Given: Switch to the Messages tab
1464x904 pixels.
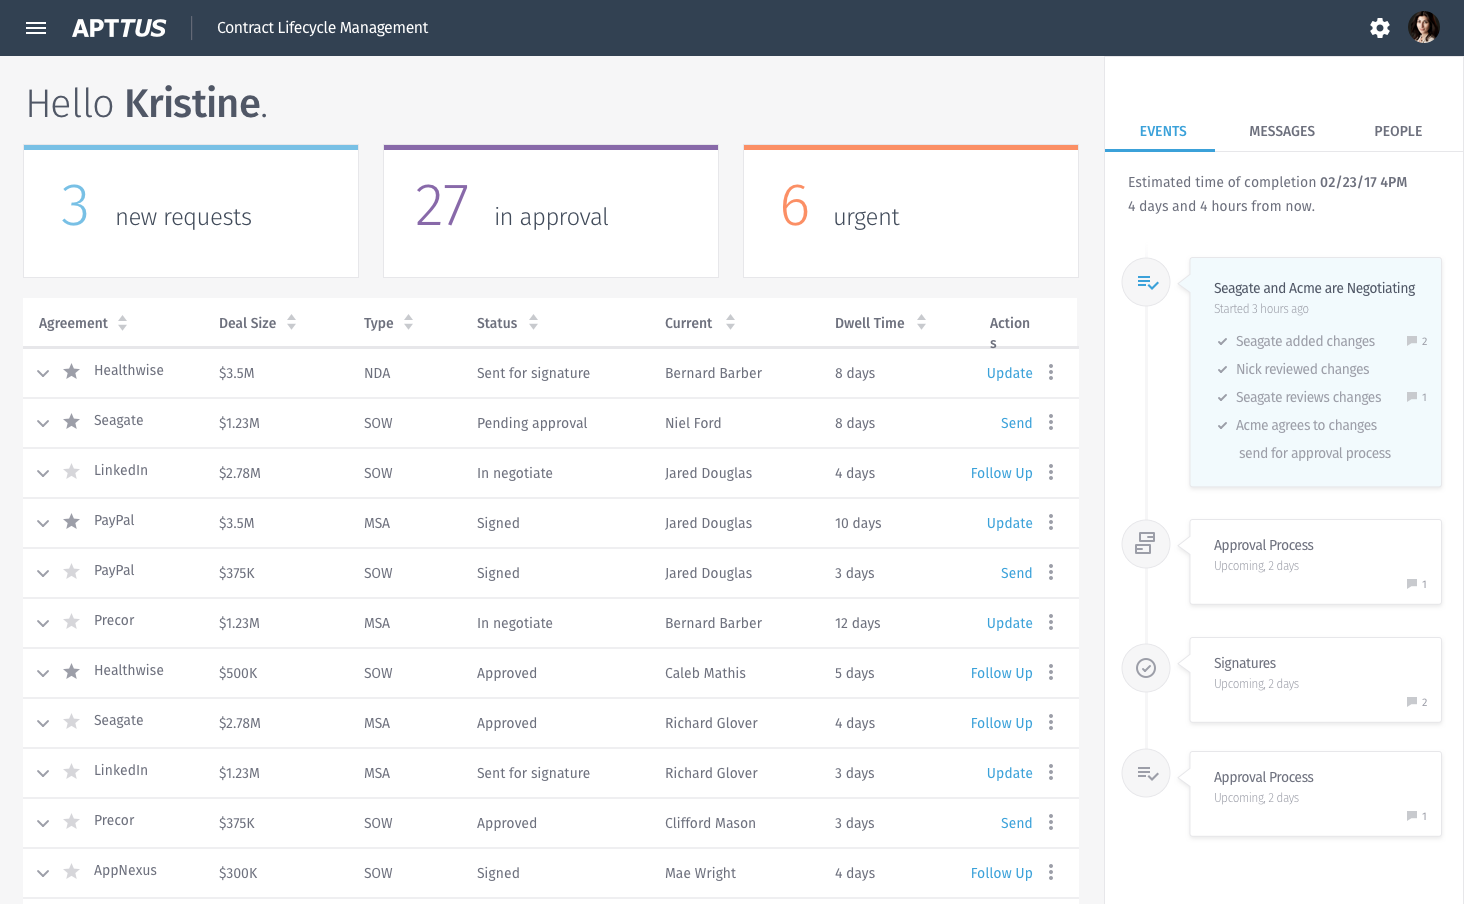Looking at the screenshot, I should tap(1282, 131).
